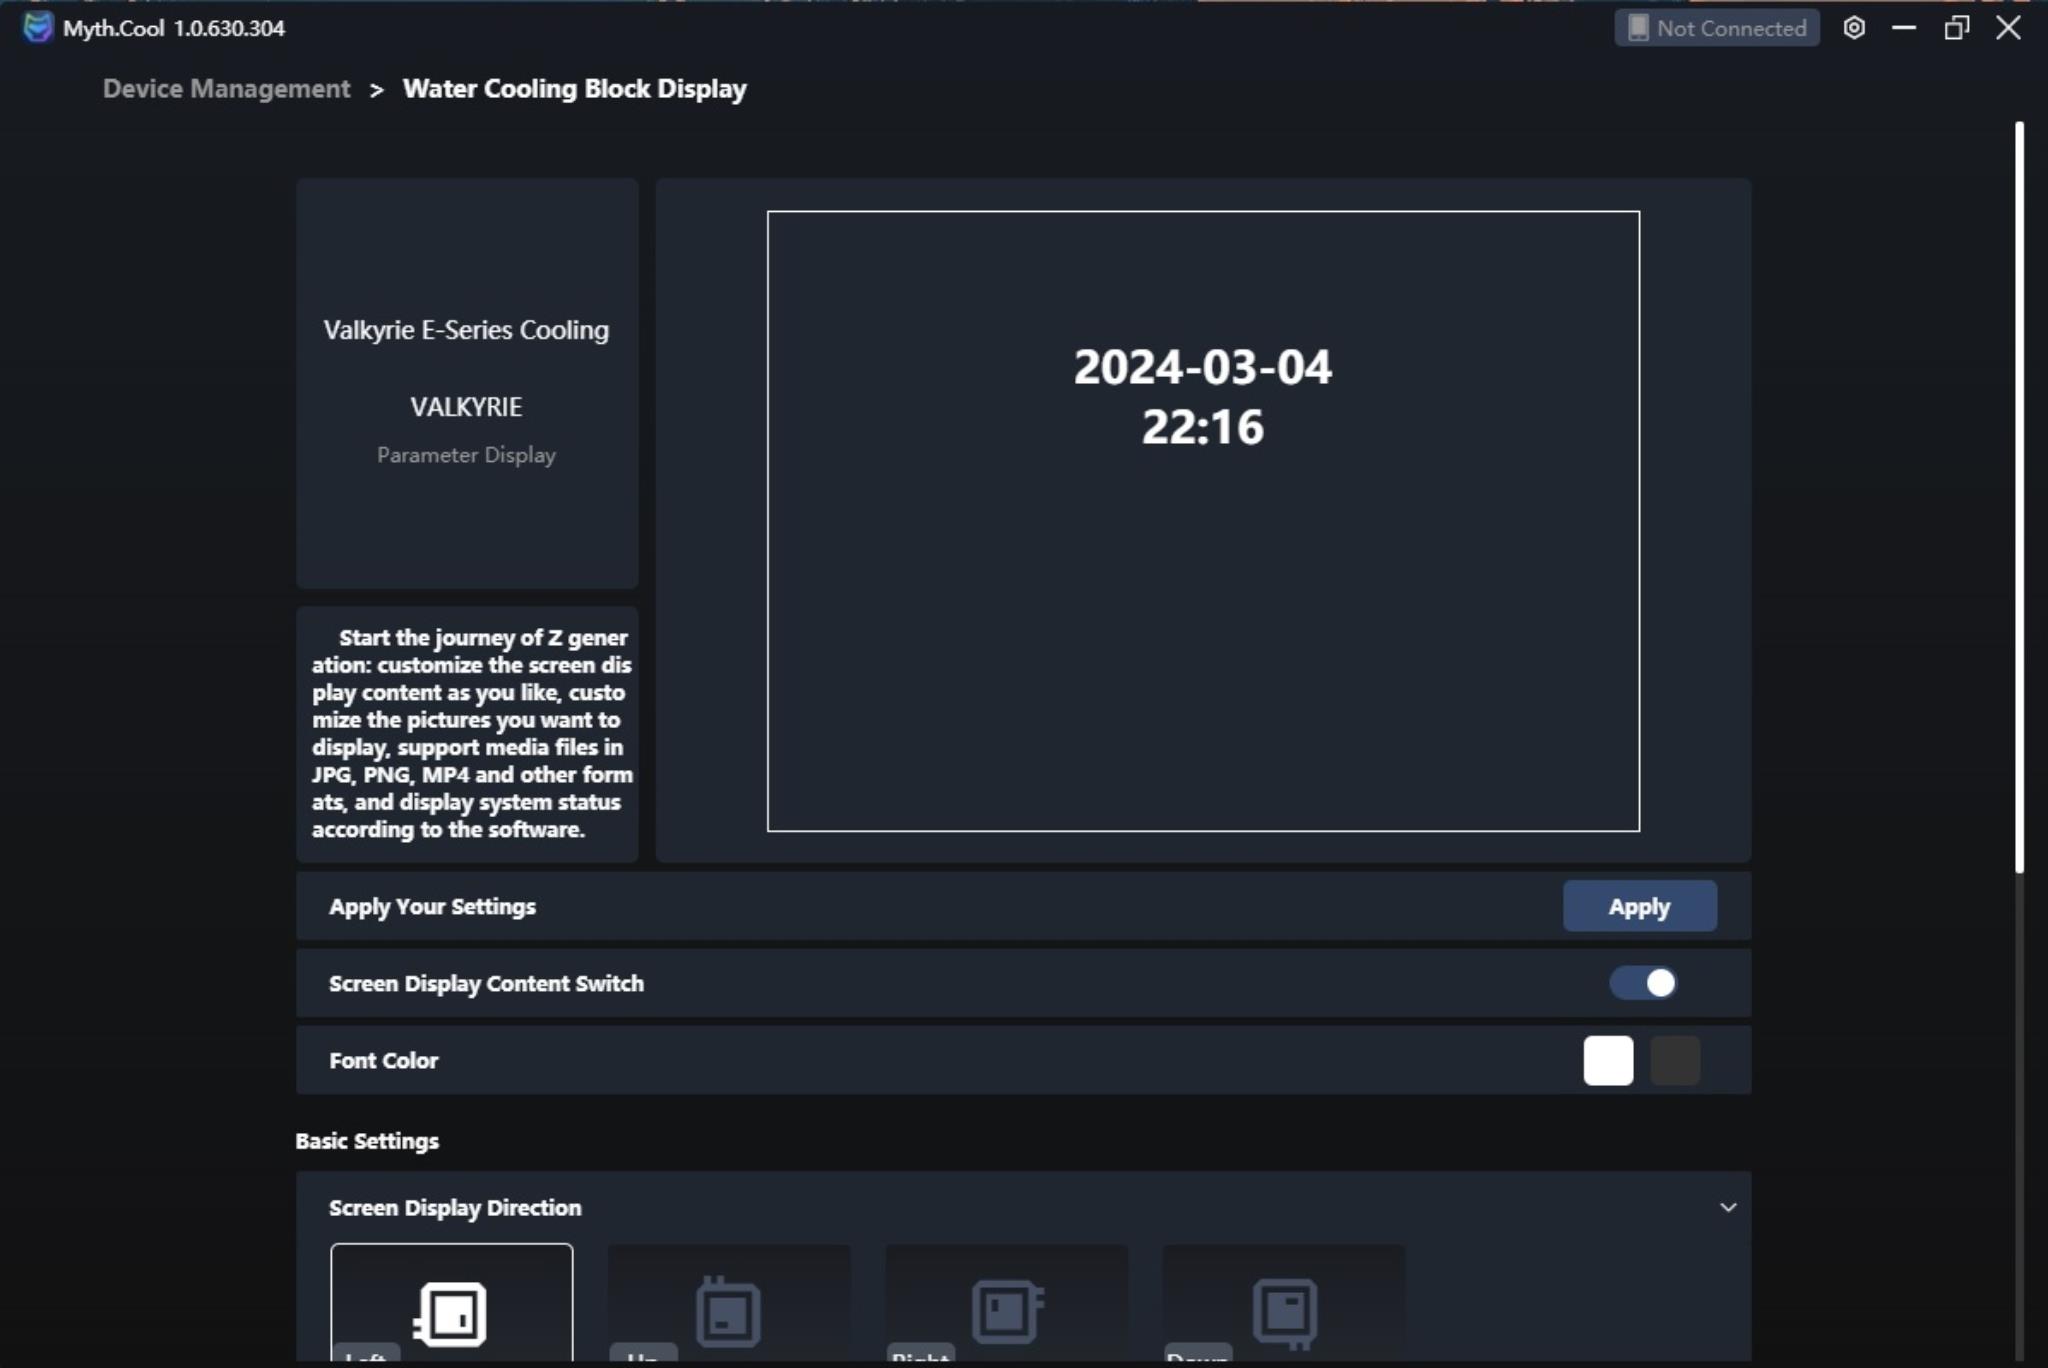The width and height of the screenshot is (2048, 1368).
Task: Click the restore window icon
Action: pos(1956,28)
